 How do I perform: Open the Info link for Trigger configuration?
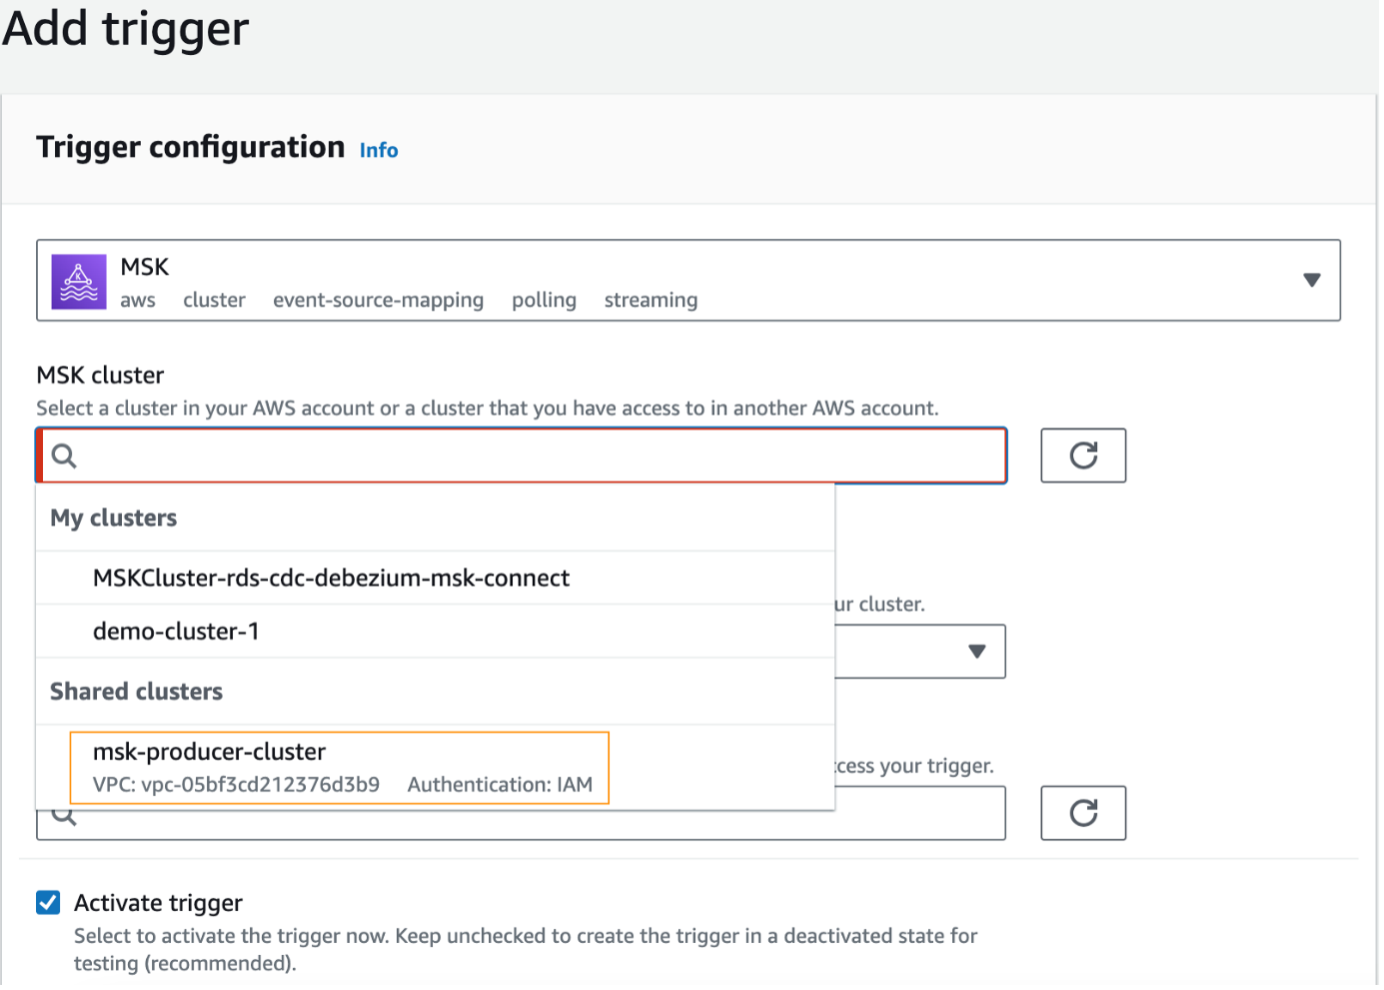coord(379,151)
